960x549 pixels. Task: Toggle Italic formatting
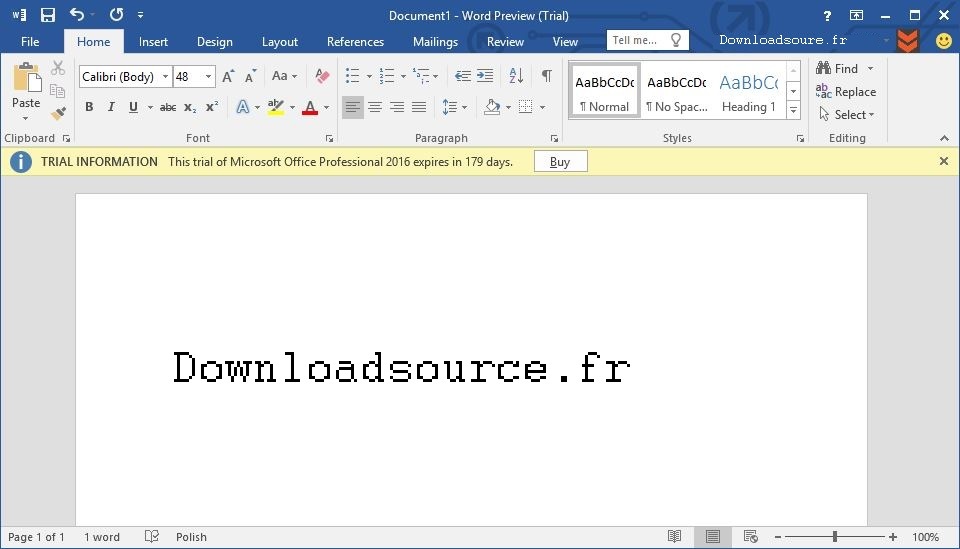(x=111, y=107)
